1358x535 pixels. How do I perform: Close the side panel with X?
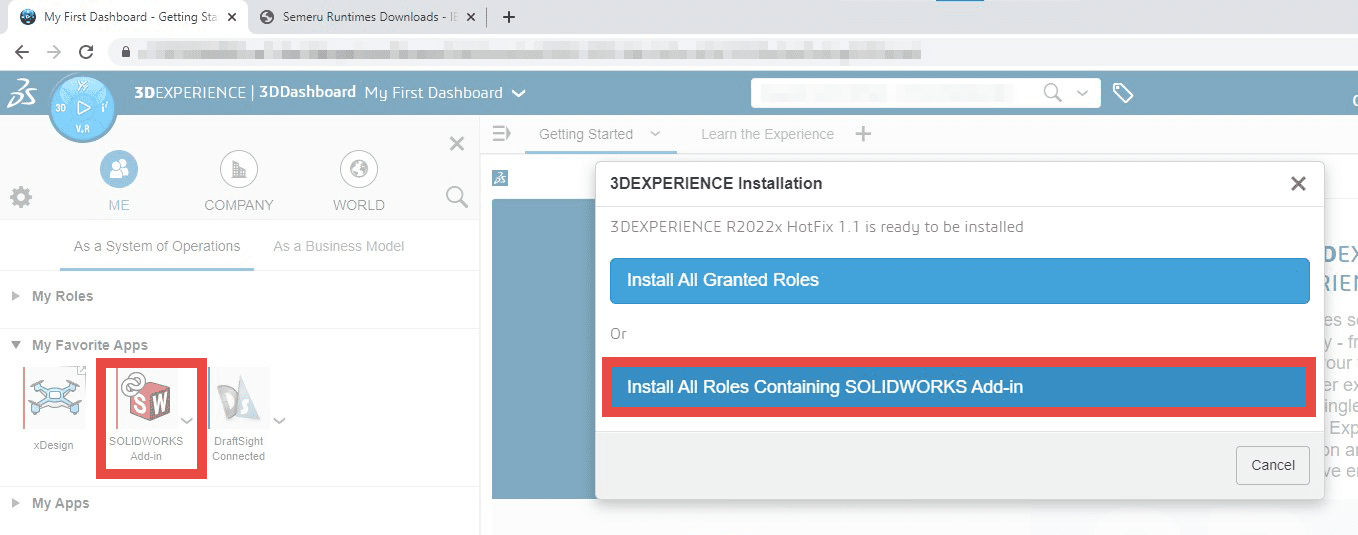click(x=457, y=144)
